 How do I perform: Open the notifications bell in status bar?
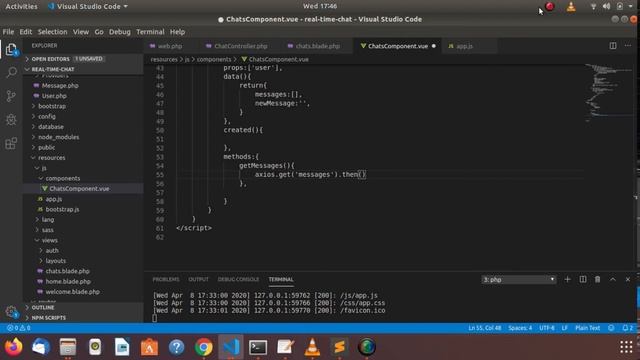627,328
